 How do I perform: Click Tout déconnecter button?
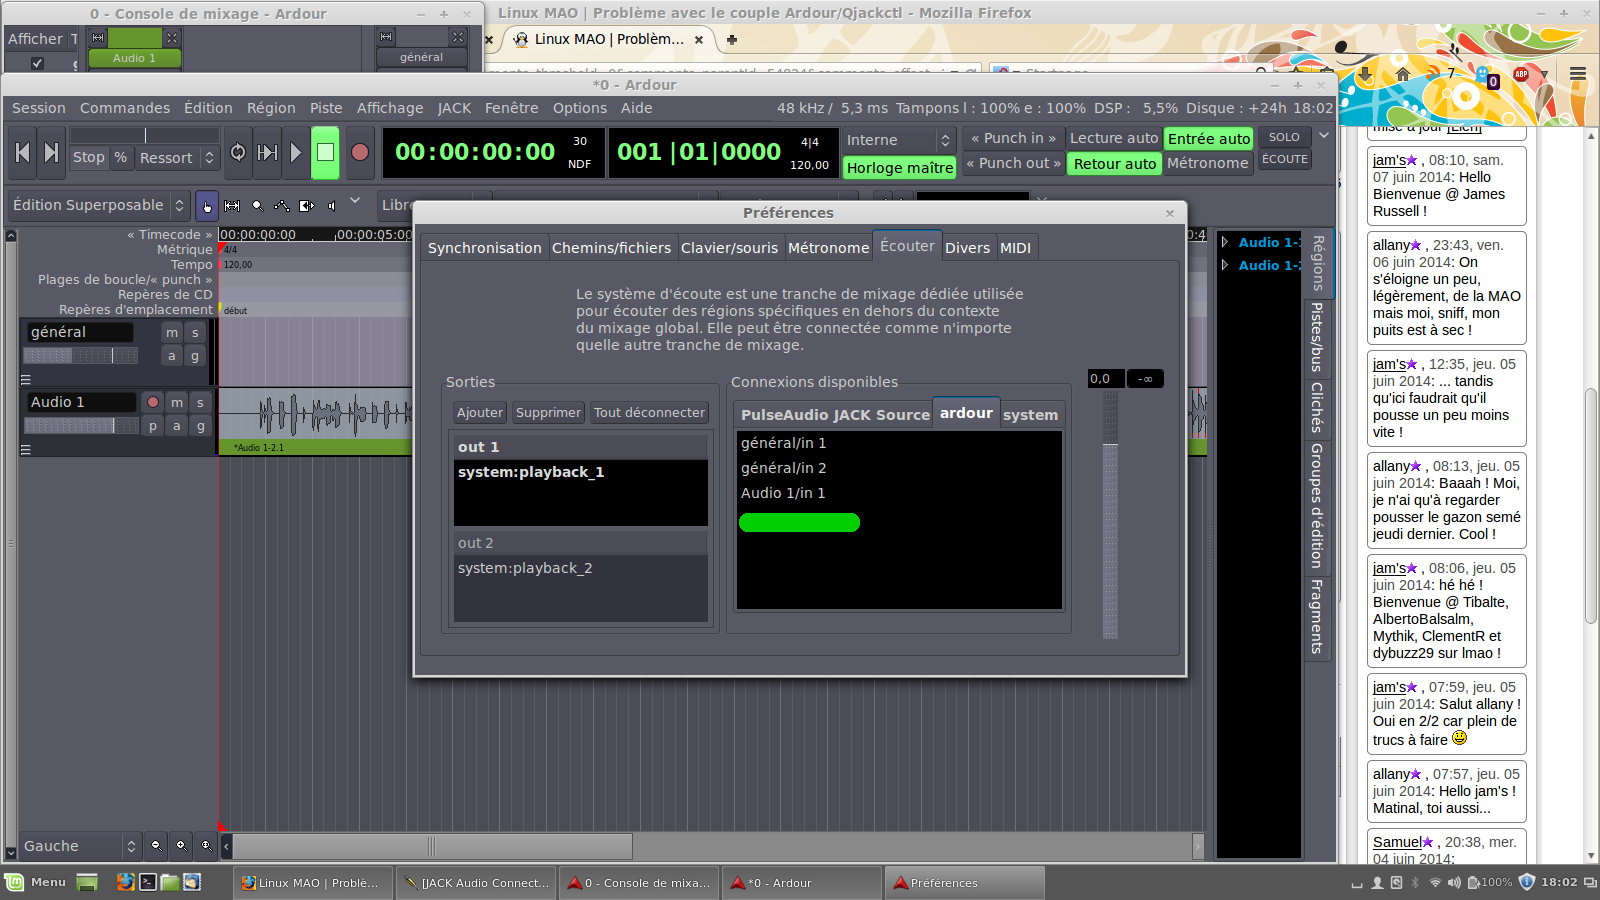(650, 412)
